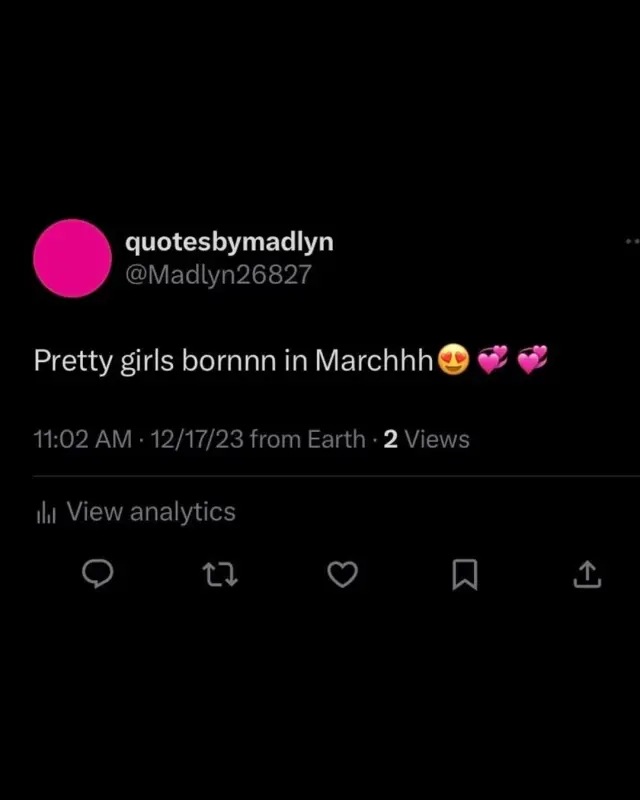Repost the tweet using the retweet arrows
Image resolution: width=640 pixels, height=800 pixels.
tap(220, 574)
